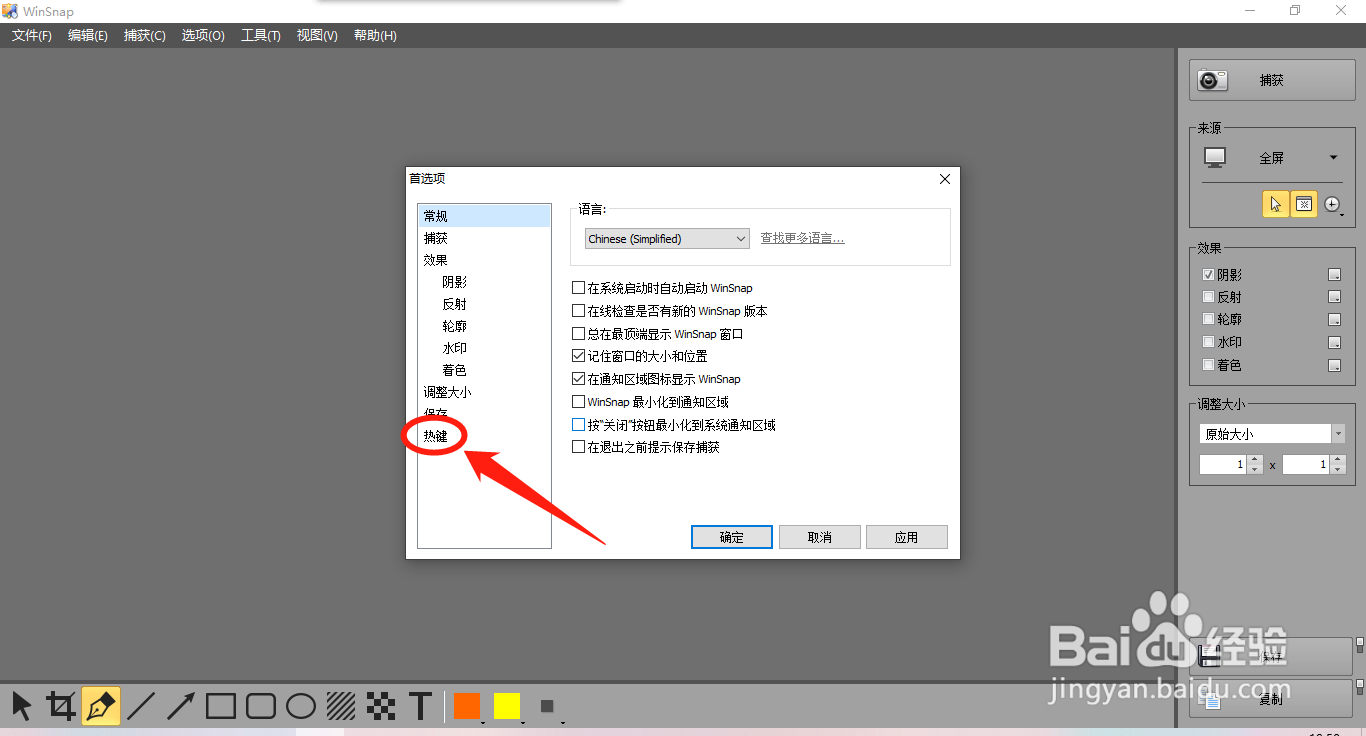Open the Chinese (Simplified) language dropdown
This screenshot has height=736, width=1366.
coord(667,239)
